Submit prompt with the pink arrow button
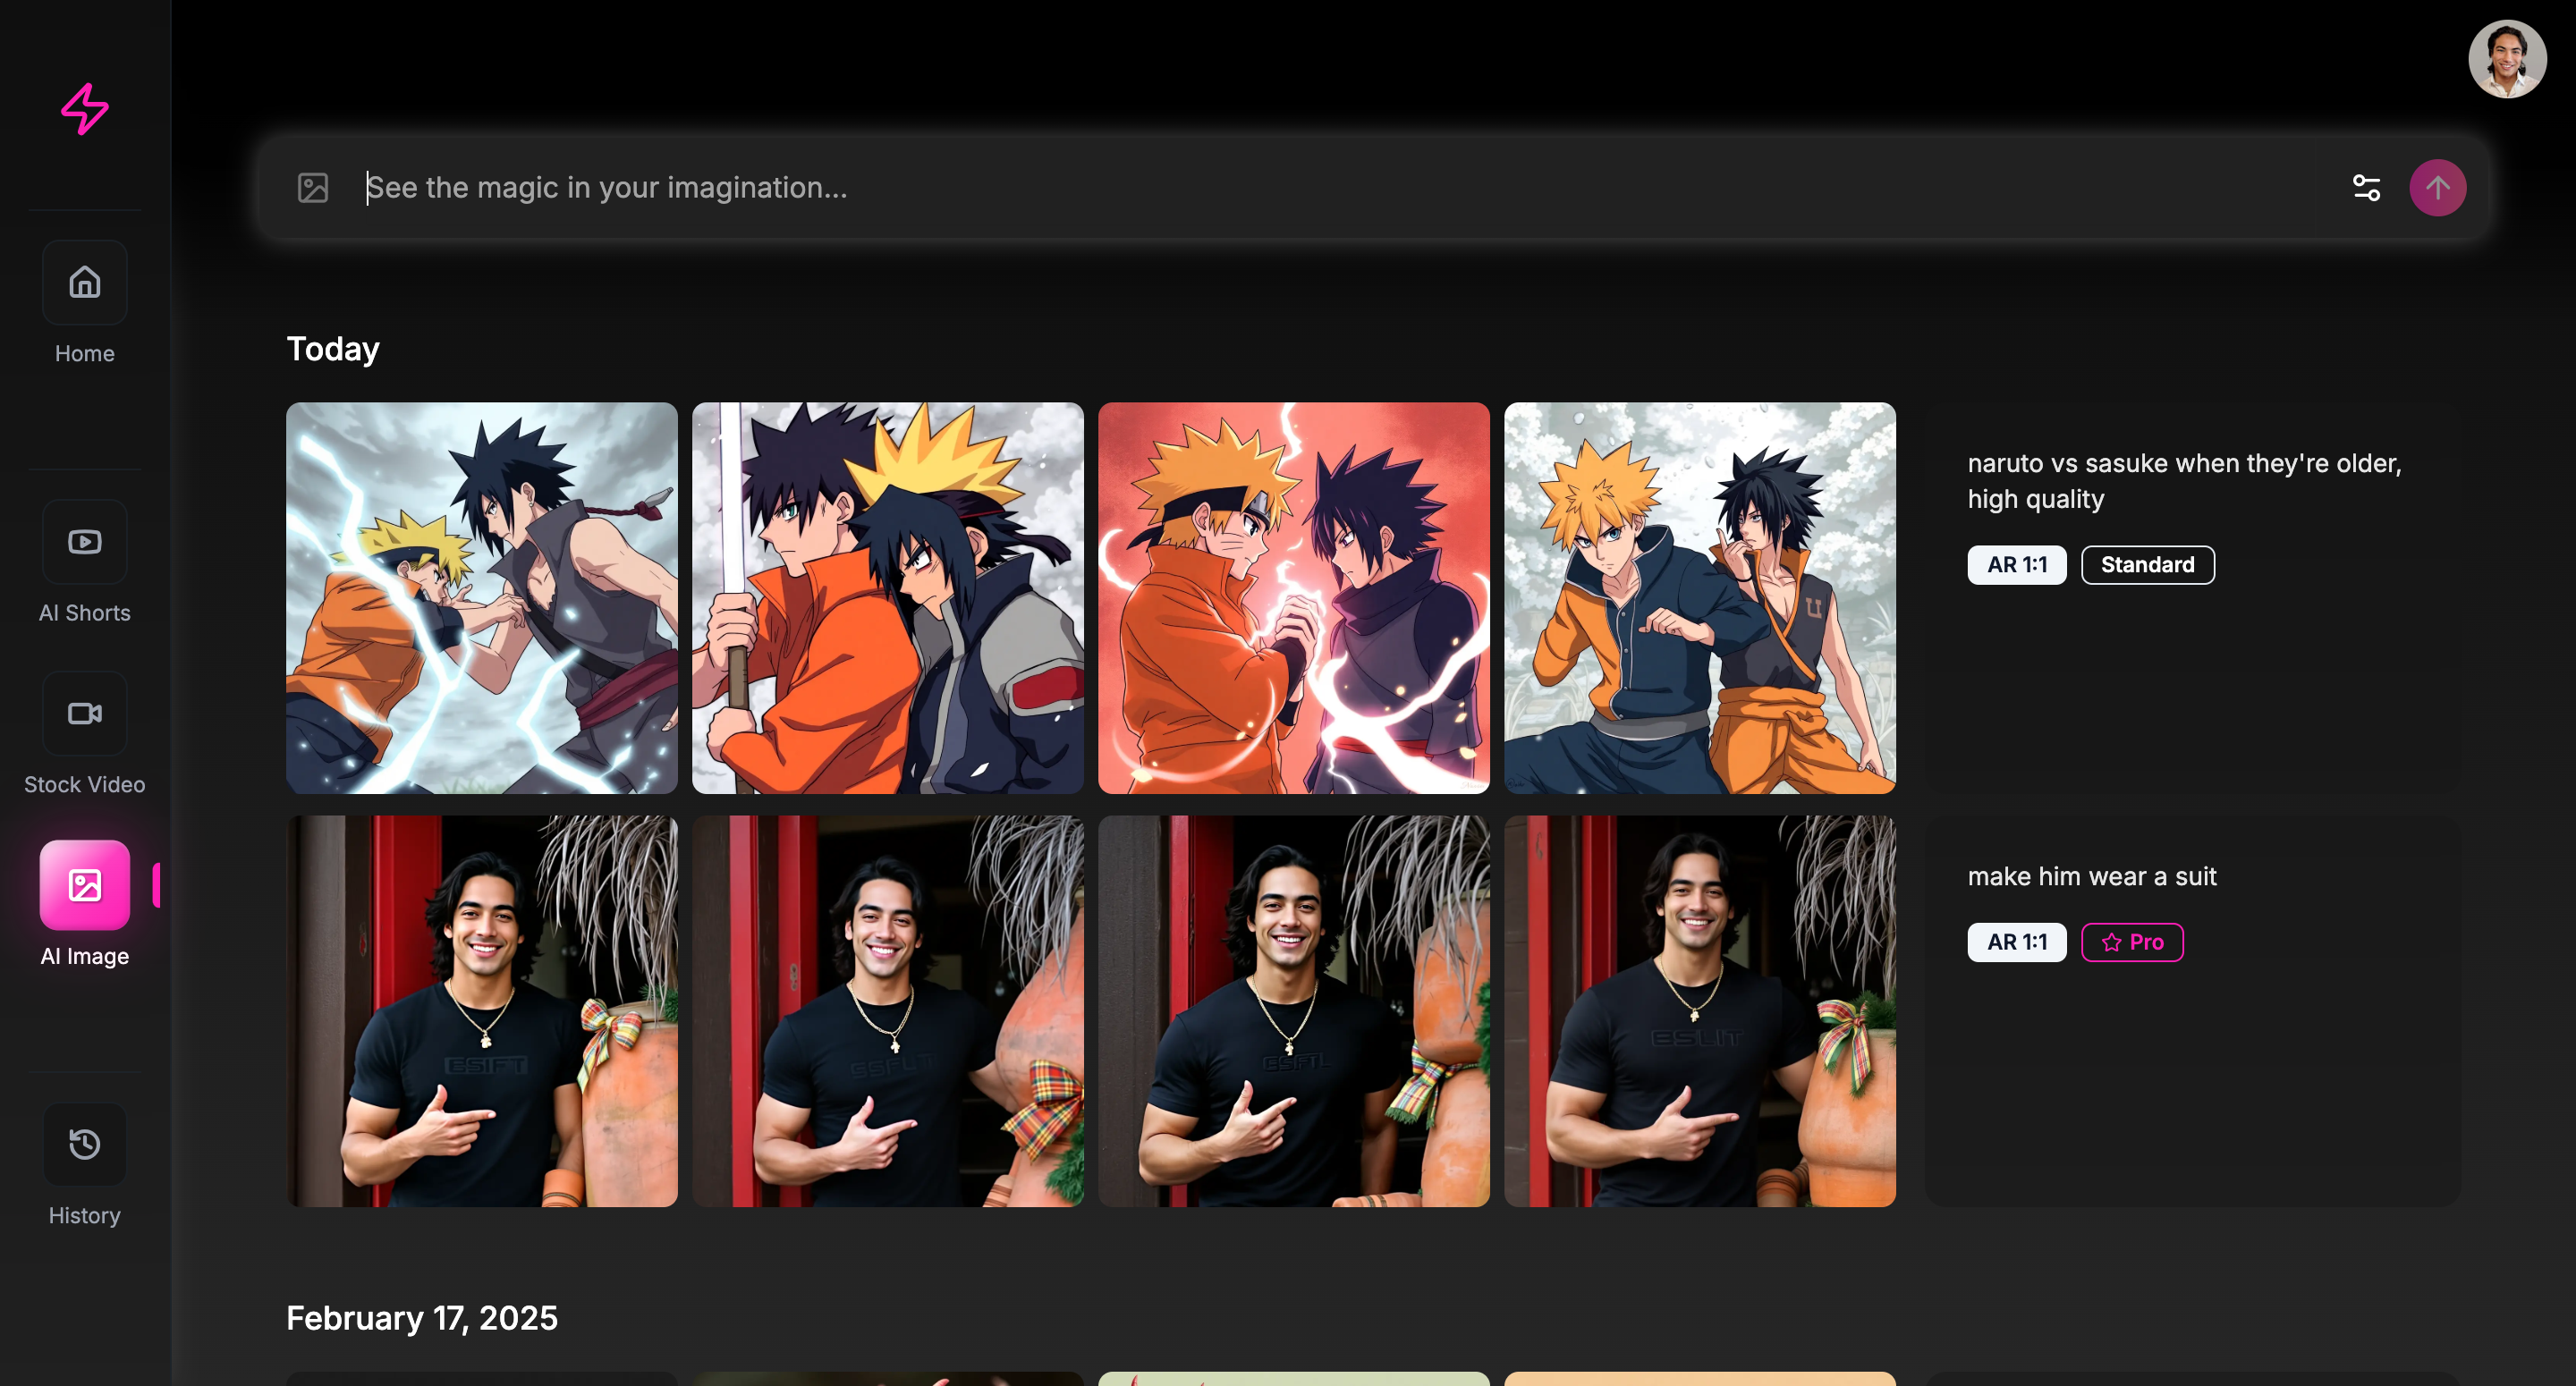The image size is (2576, 1386). coord(2438,188)
